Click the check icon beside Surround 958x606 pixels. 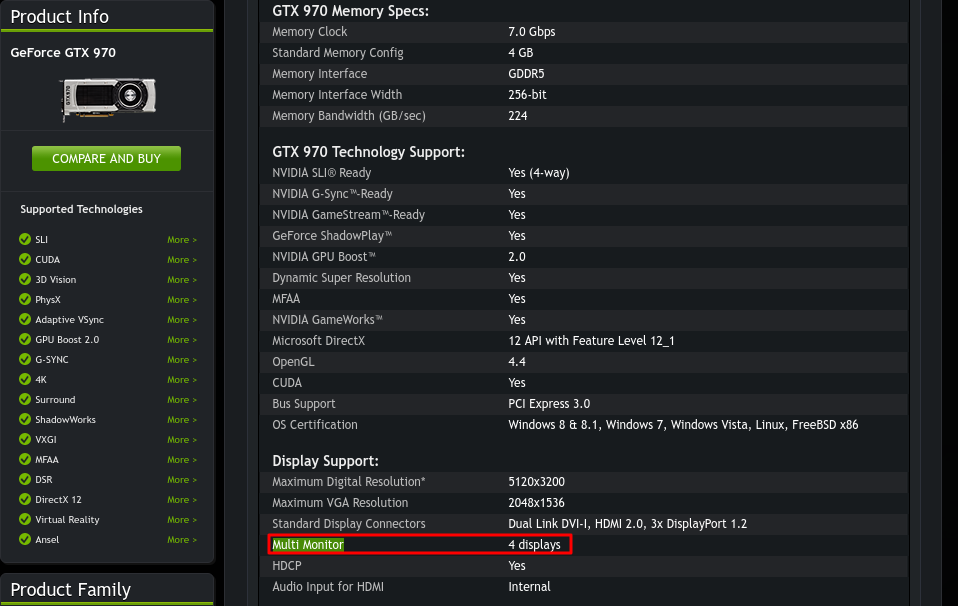(25, 400)
